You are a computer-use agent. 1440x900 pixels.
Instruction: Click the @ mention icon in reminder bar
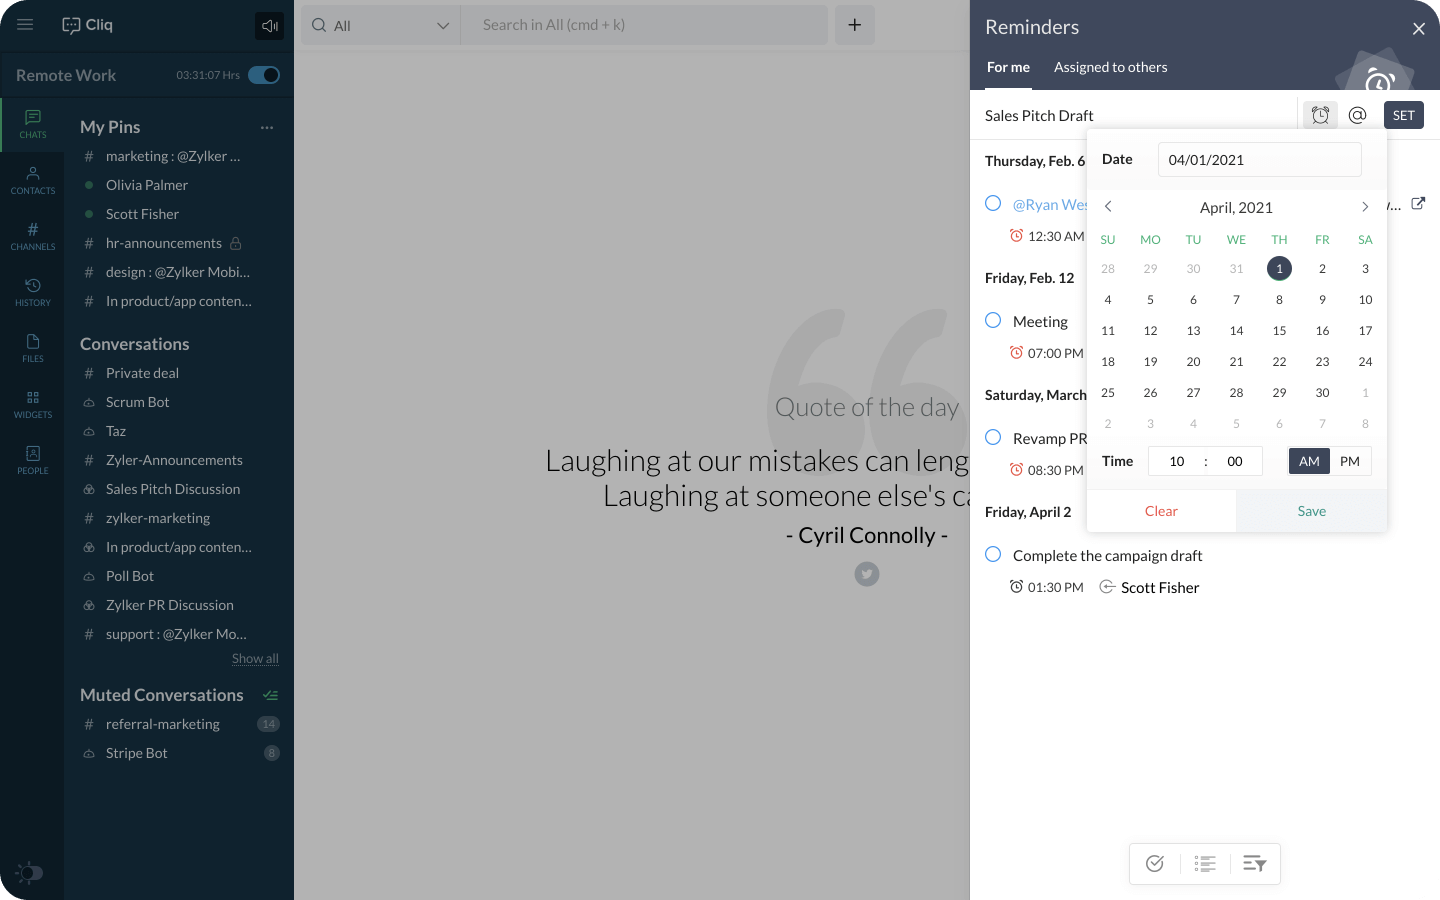1357,115
